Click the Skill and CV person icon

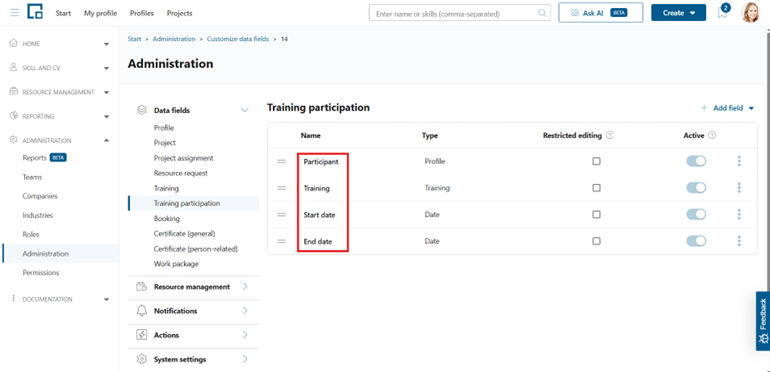[x=13, y=68]
